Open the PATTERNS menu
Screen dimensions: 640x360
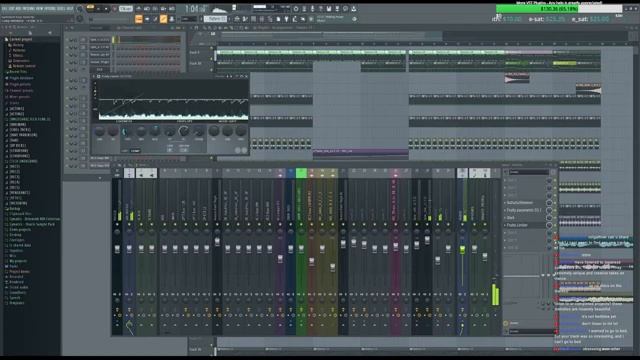[28, 8]
